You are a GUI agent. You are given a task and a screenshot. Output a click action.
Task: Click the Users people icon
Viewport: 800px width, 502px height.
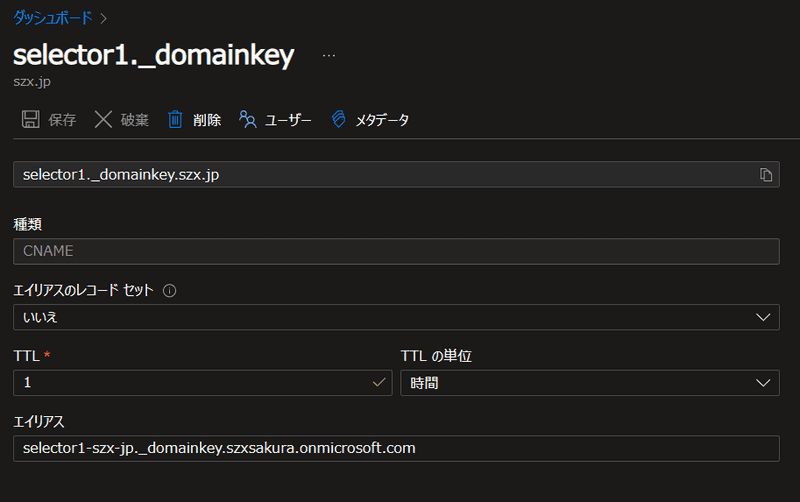pos(248,120)
